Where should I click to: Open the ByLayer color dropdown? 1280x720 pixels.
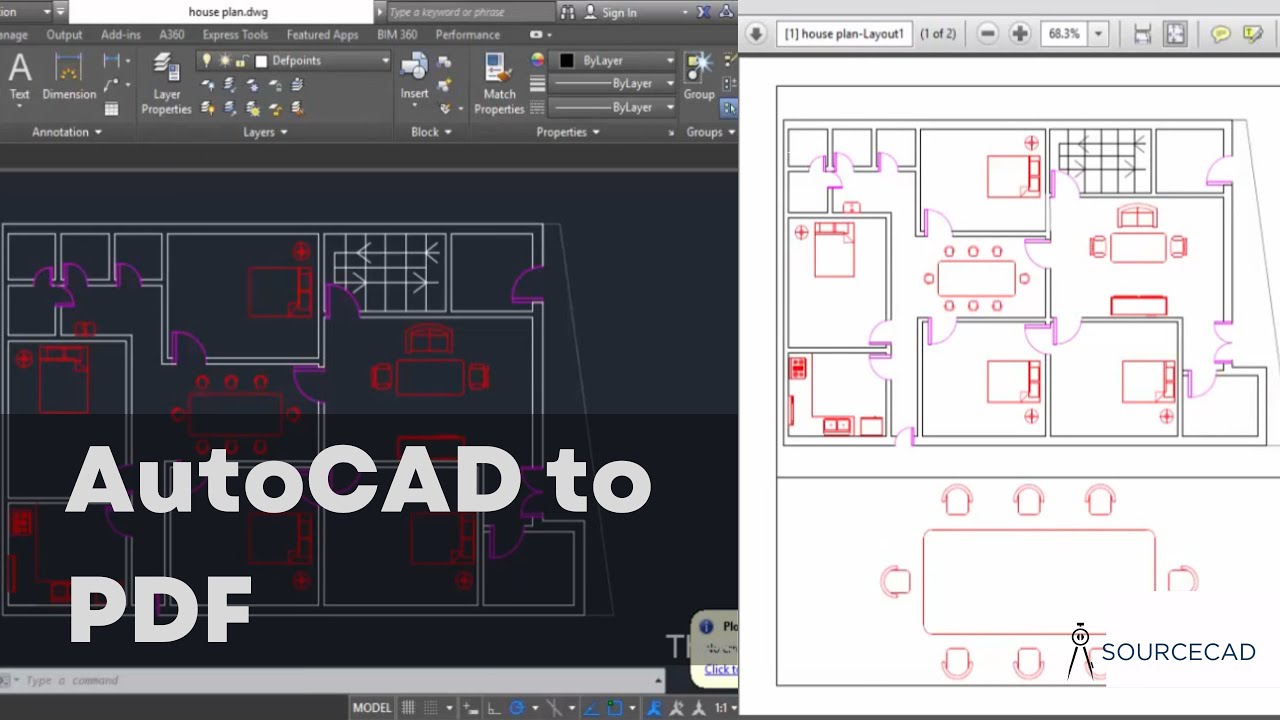tap(670, 61)
